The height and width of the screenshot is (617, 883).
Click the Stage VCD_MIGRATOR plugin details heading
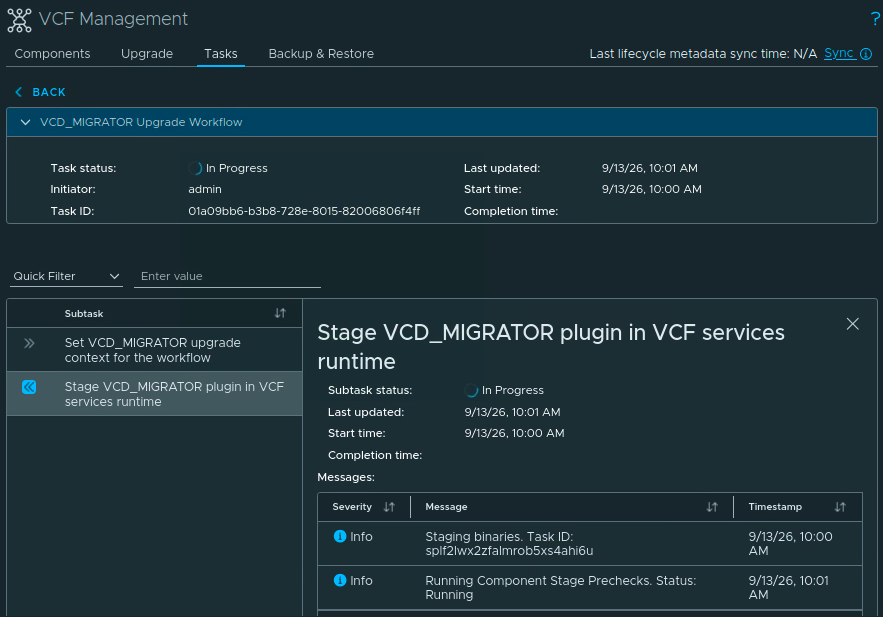tap(551, 347)
